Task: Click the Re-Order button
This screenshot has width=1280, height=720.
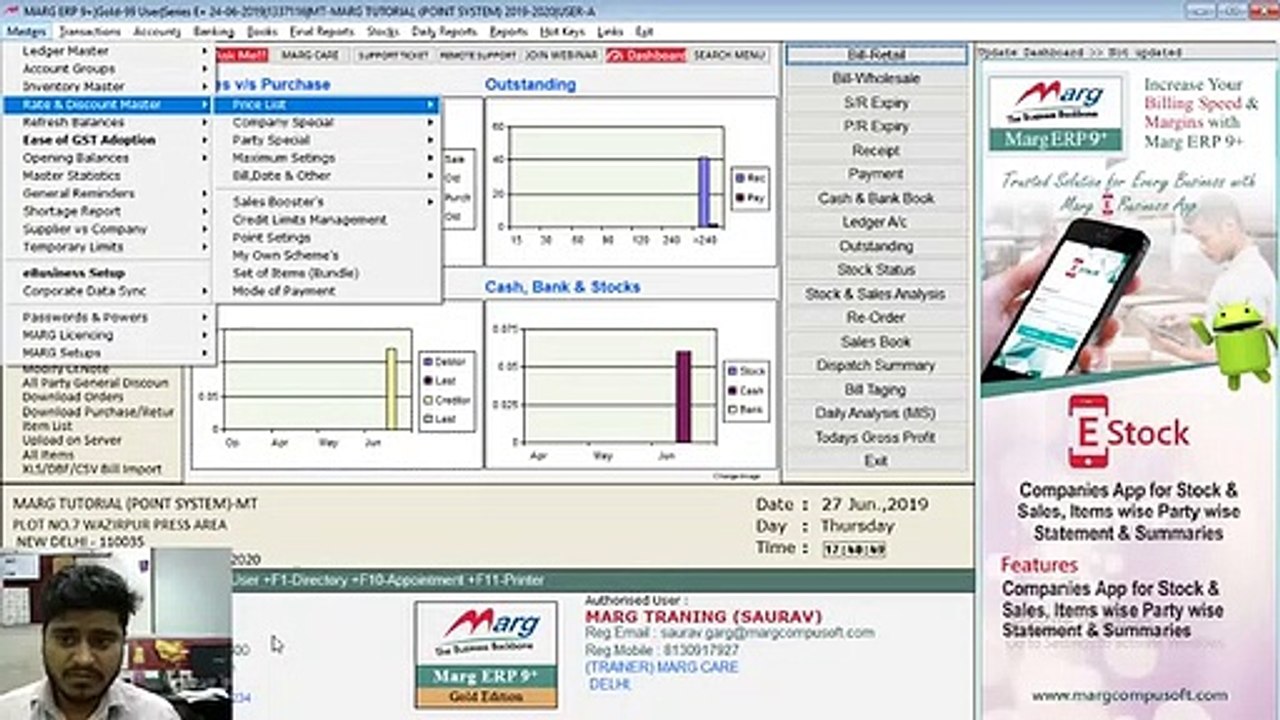Action: pyautogui.click(x=876, y=318)
